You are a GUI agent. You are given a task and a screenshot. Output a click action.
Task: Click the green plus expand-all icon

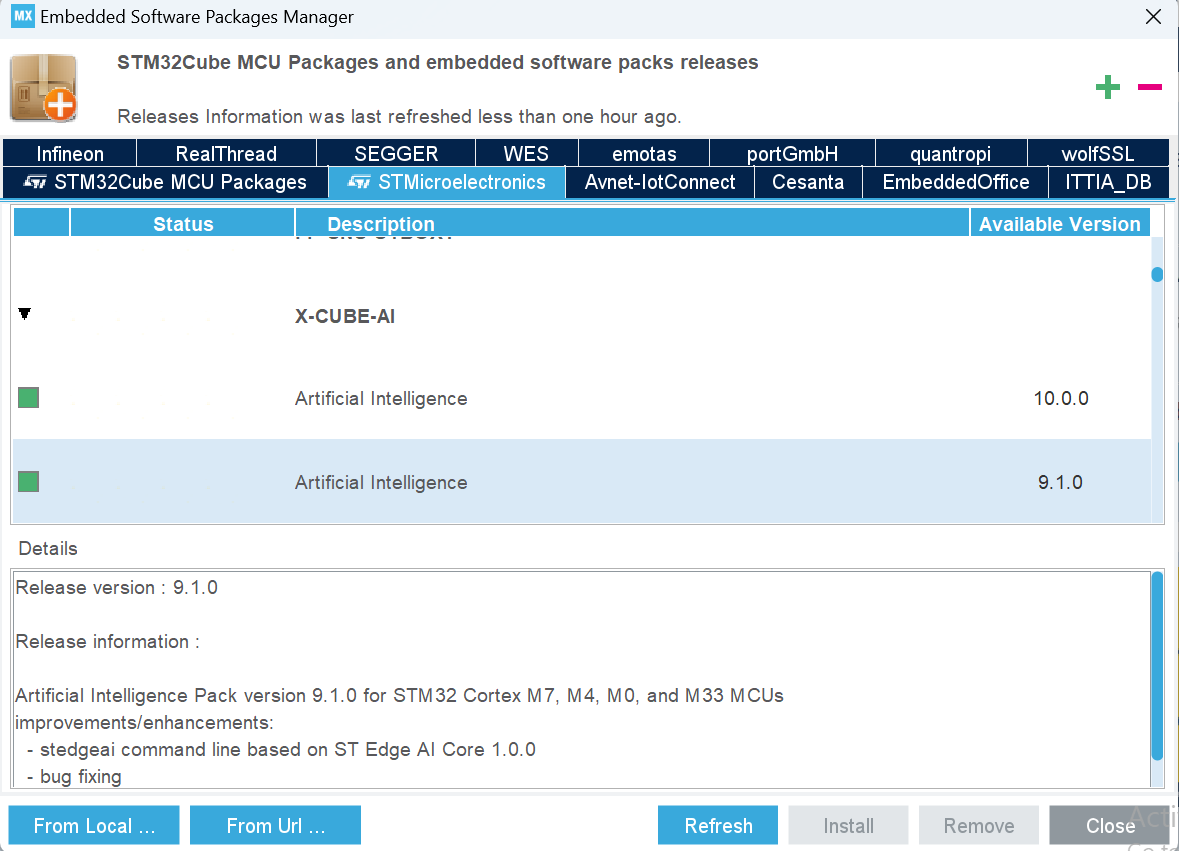click(1108, 87)
